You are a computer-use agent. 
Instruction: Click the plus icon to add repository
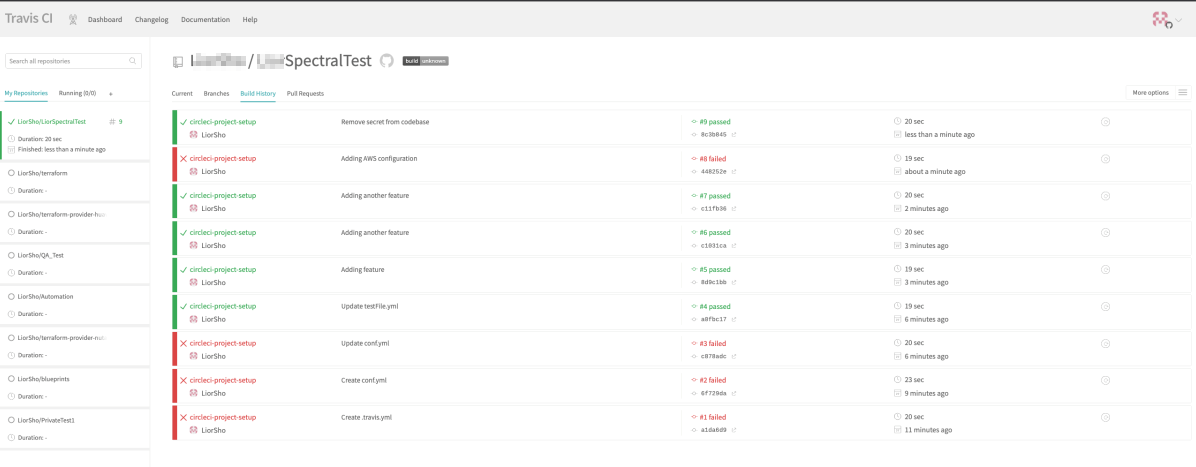pyautogui.click(x=111, y=94)
